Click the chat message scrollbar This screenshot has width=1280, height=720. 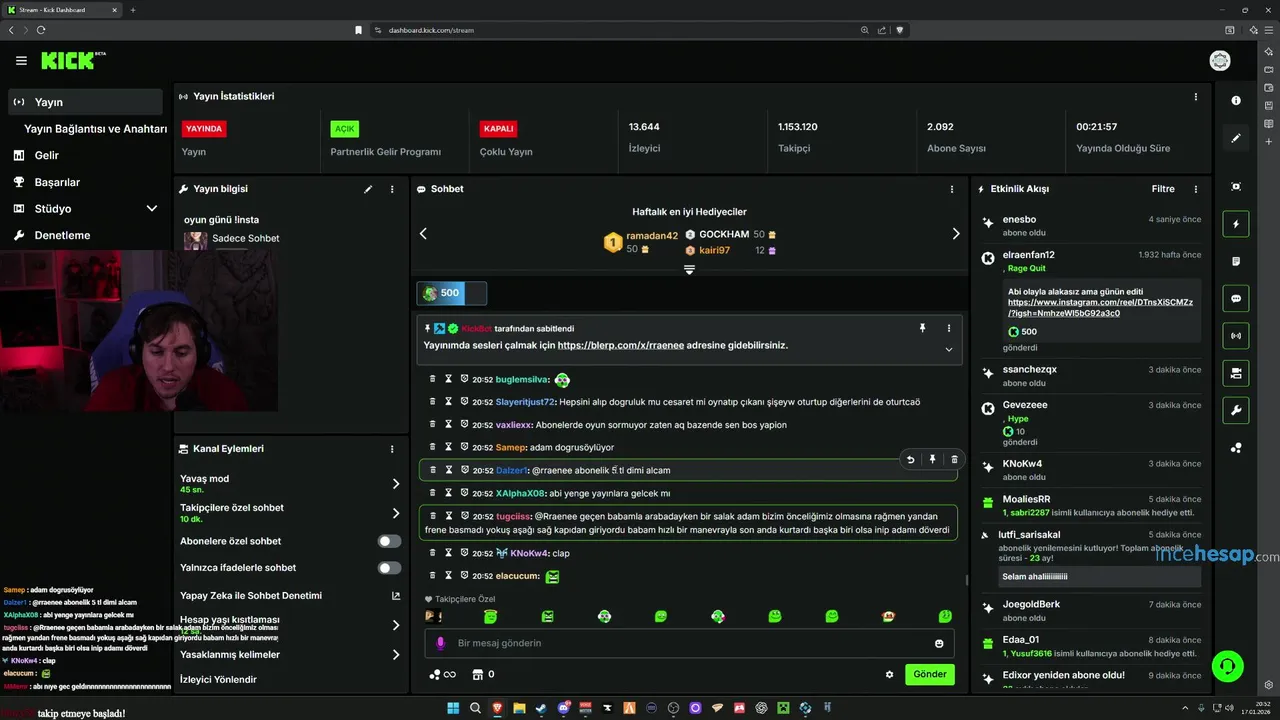[x=966, y=579]
